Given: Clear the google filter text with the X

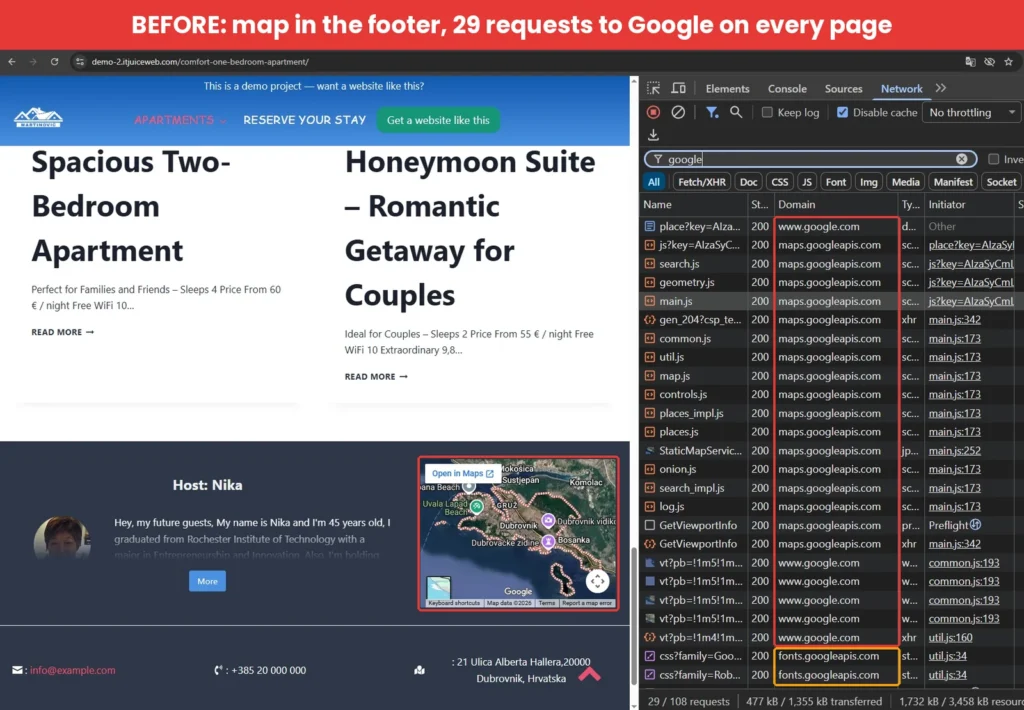Looking at the screenshot, I should click(961, 159).
